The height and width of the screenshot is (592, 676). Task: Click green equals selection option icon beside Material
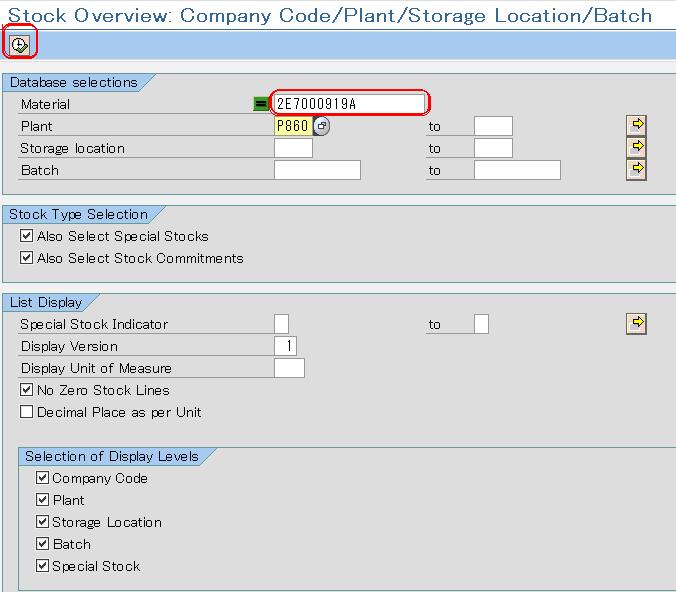pyautogui.click(x=261, y=104)
